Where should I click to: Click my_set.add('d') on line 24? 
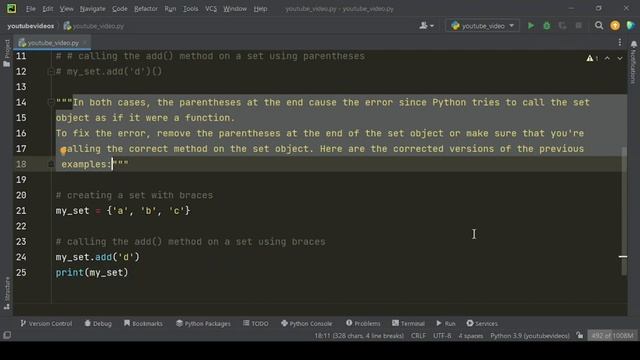(x=98, y=257)
